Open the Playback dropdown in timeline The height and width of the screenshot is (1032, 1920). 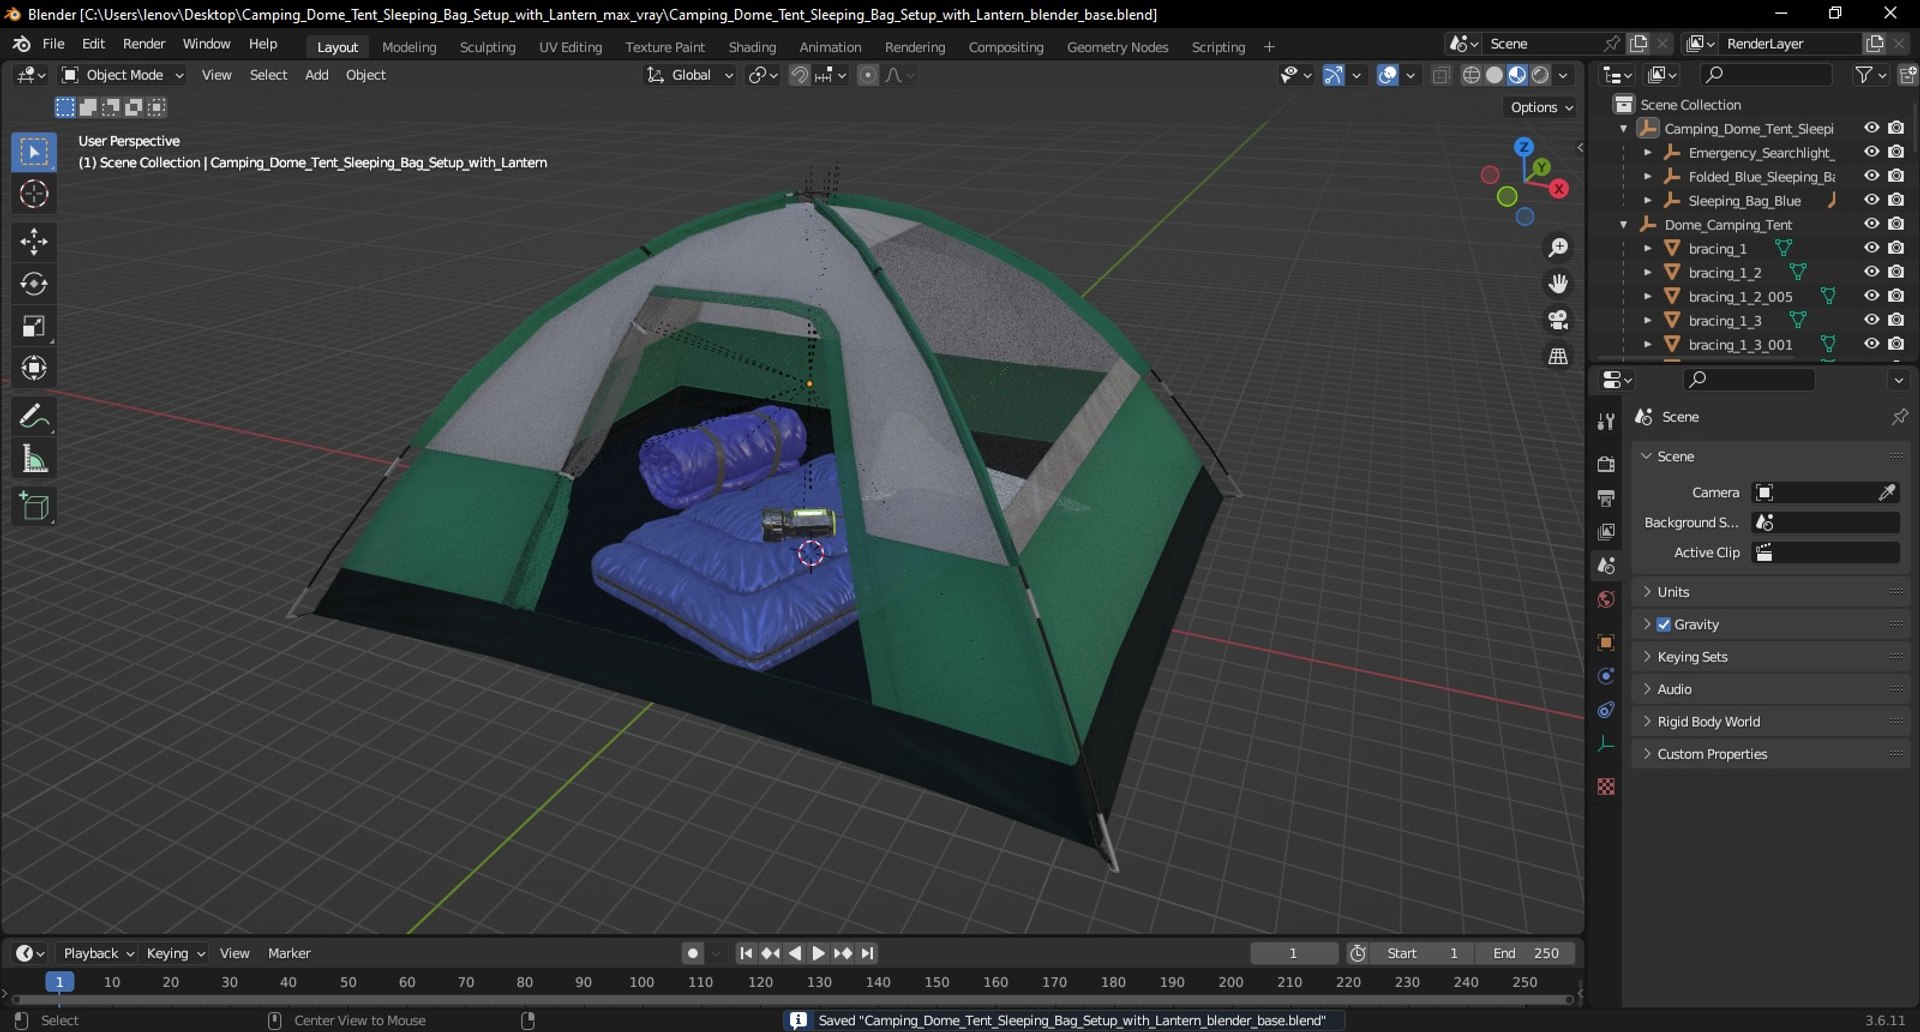[97, 953]
